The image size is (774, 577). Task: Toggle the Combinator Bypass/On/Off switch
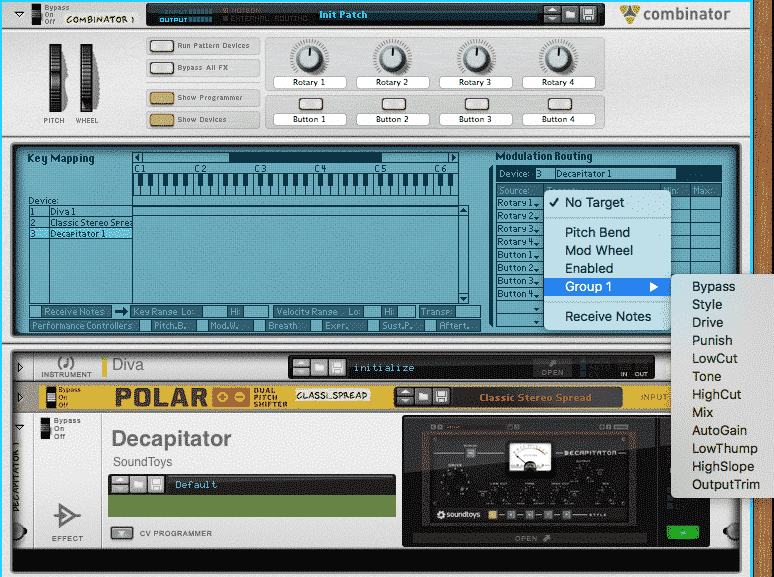click(37, 14)
